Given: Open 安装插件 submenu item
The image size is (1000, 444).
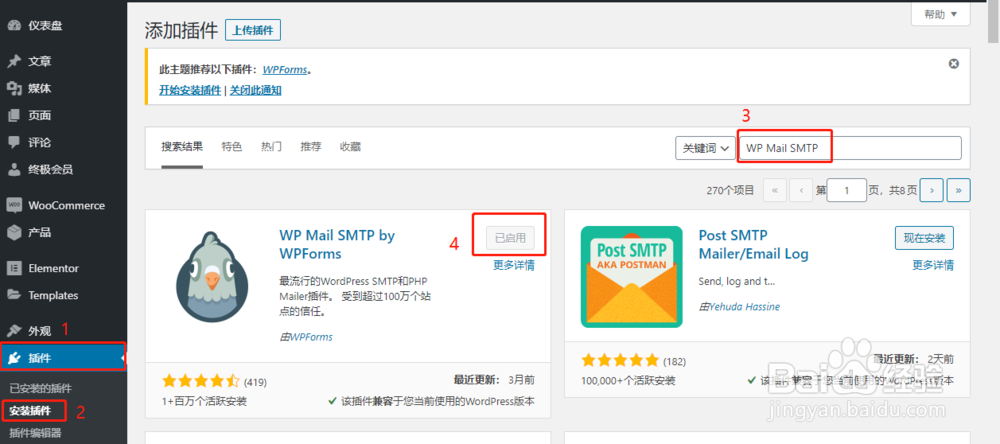Looking at the screenshot, I should tap(30, 410).
